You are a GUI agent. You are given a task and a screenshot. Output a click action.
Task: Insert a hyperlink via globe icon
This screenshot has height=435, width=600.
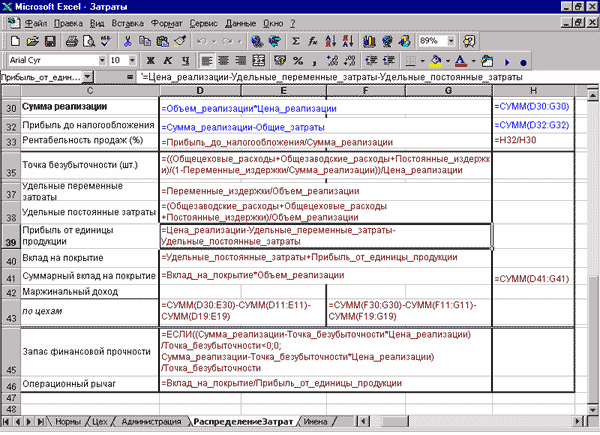coord(257,41)
